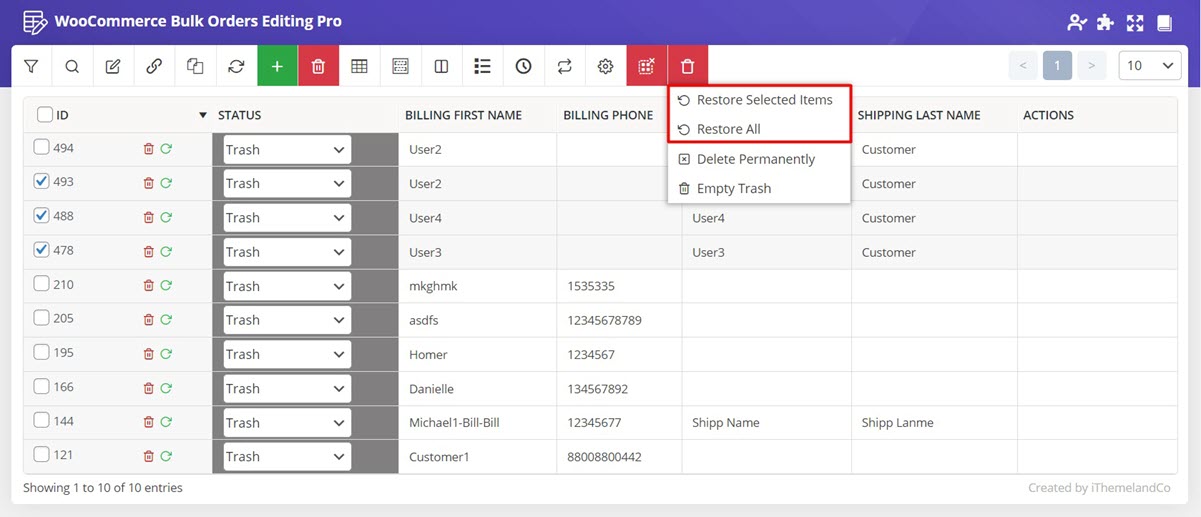The width and height of the screenshot is (1201, 517).
Task: Click the red delete trash toolbar button
Action: coord(318,66)
